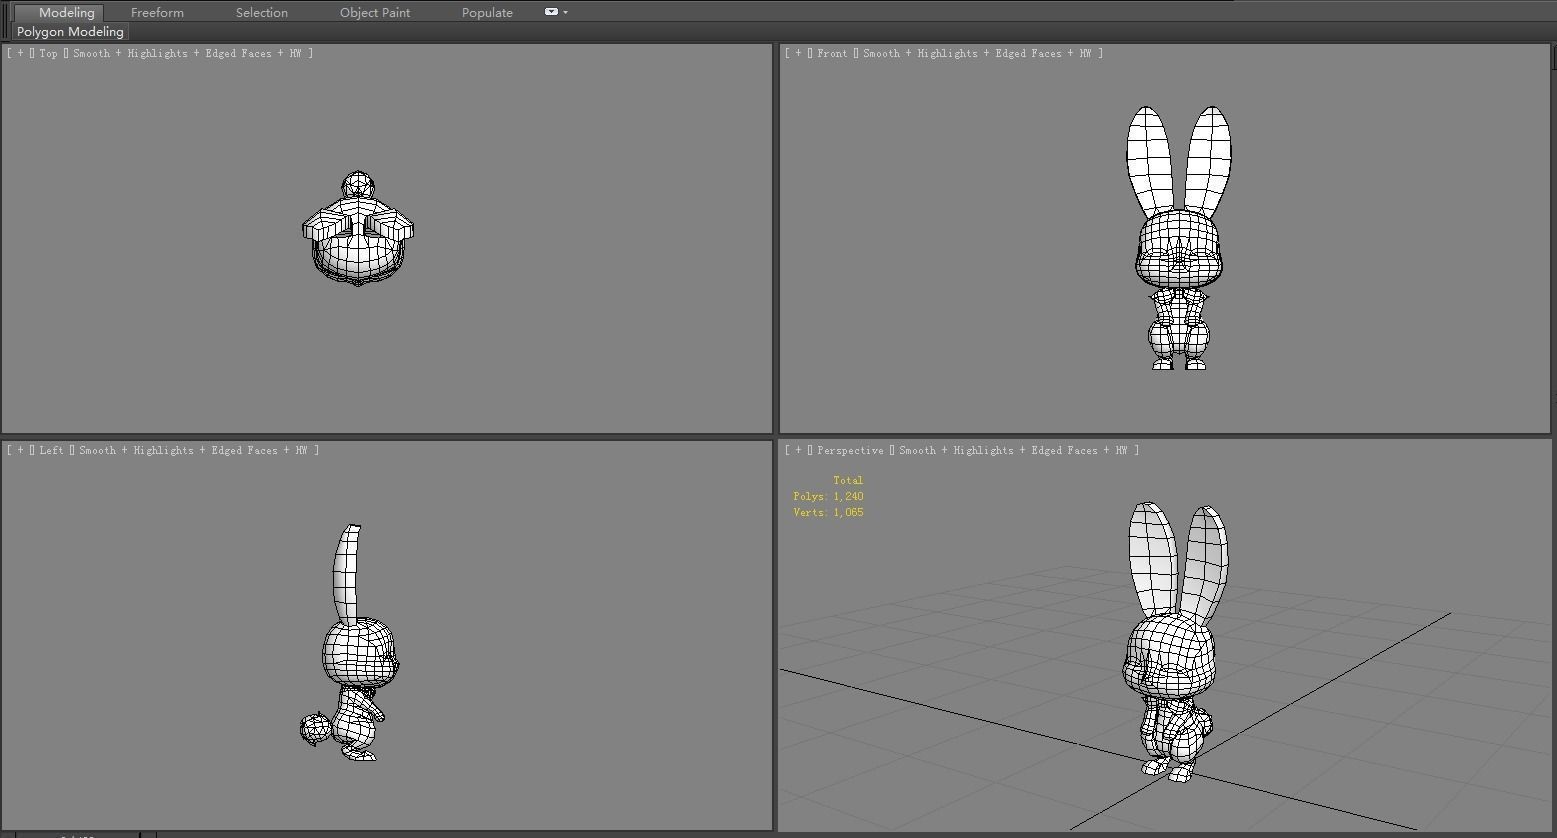This screenshot has height=838, width=1557.
Task: Open the Perspective viewport shading label menu
Action: click(x=1017, y=450)
